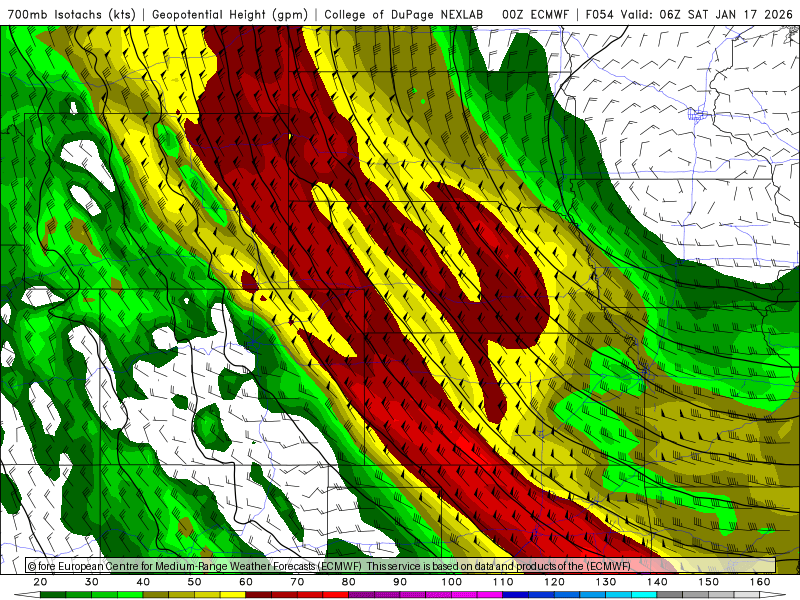Click the 'Valid: 06Z SAT JAN 17 2026' text
800x600 pixels.
(x=707, y=15)
